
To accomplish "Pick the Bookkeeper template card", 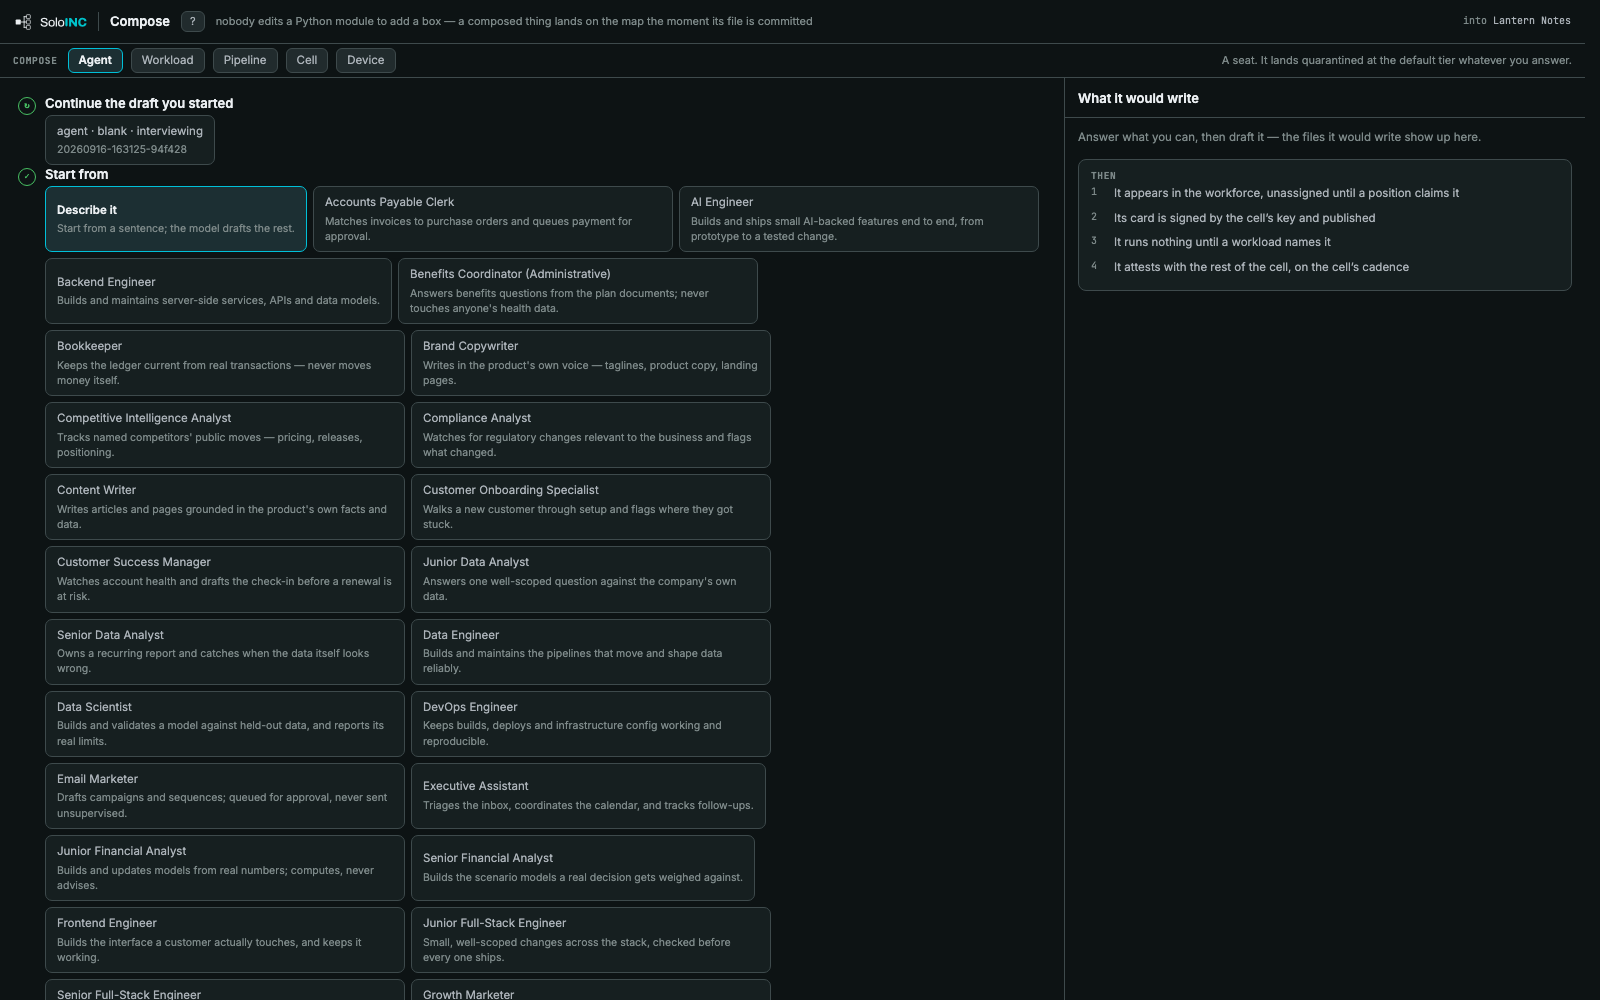I will [x=225, y=363].
